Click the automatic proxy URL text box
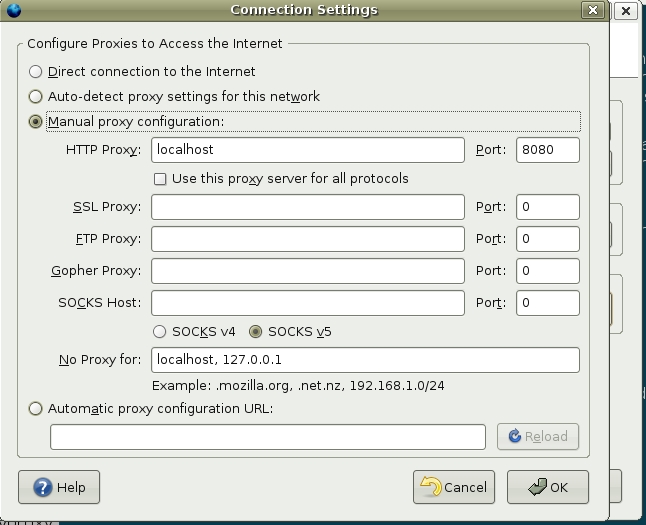 [x=268, y=437]
